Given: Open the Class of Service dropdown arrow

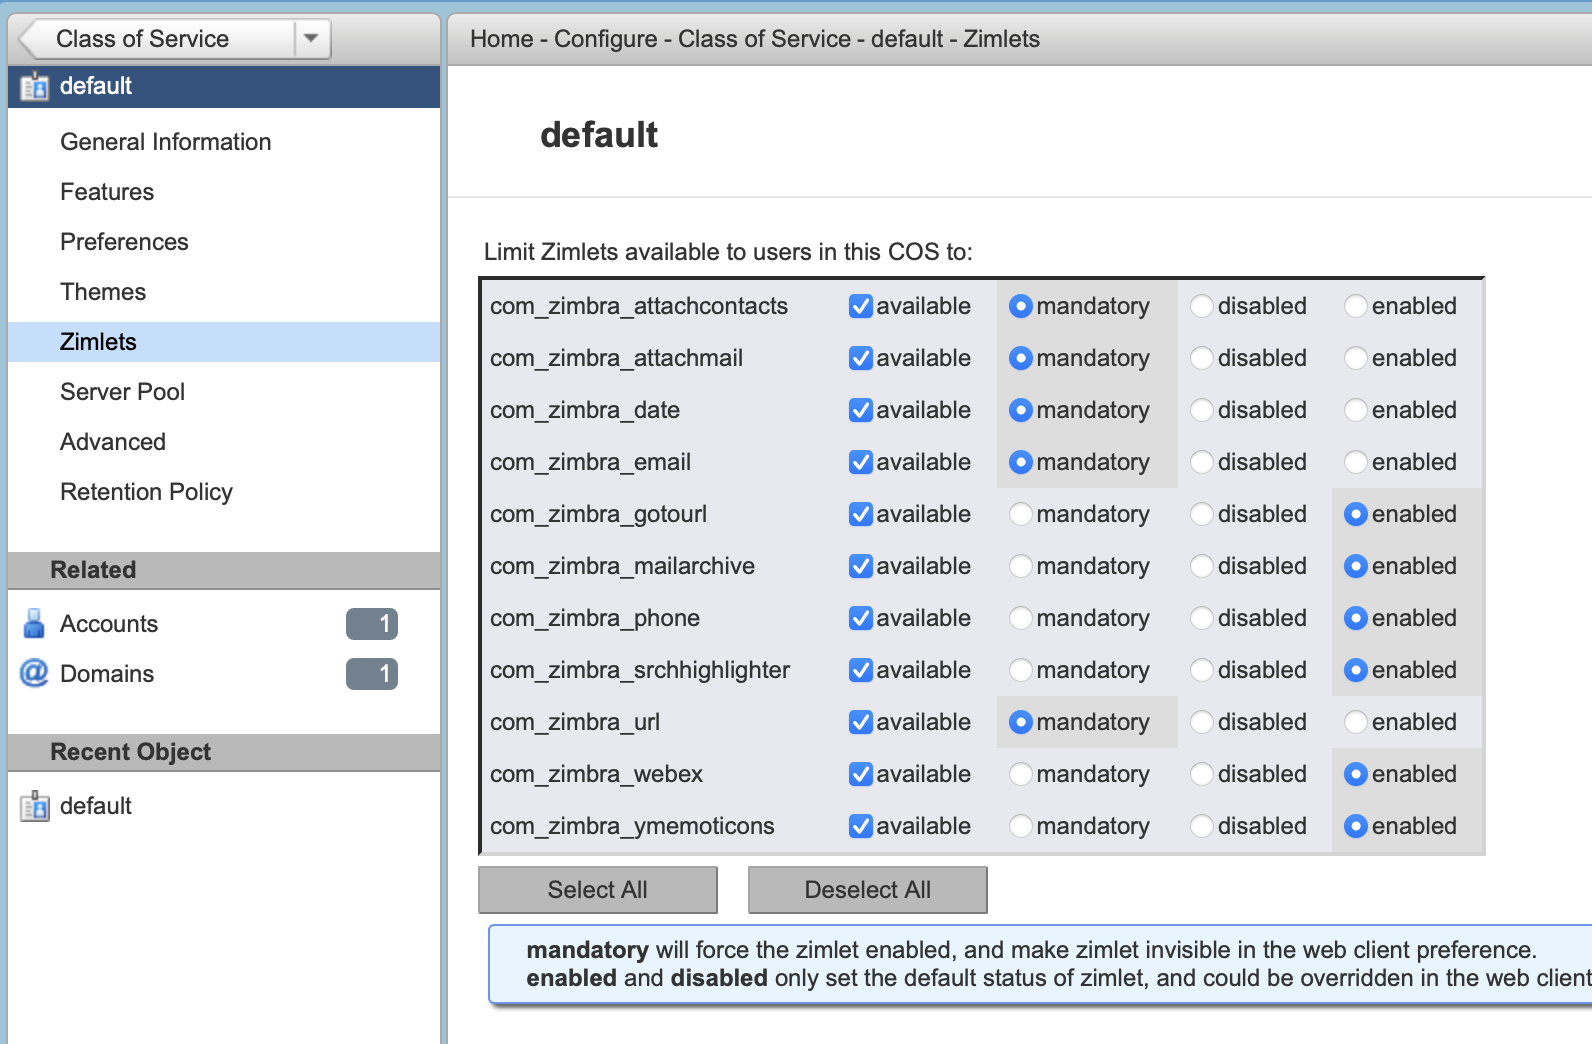Looking at the screenshot, I should (x=311, y=38).
